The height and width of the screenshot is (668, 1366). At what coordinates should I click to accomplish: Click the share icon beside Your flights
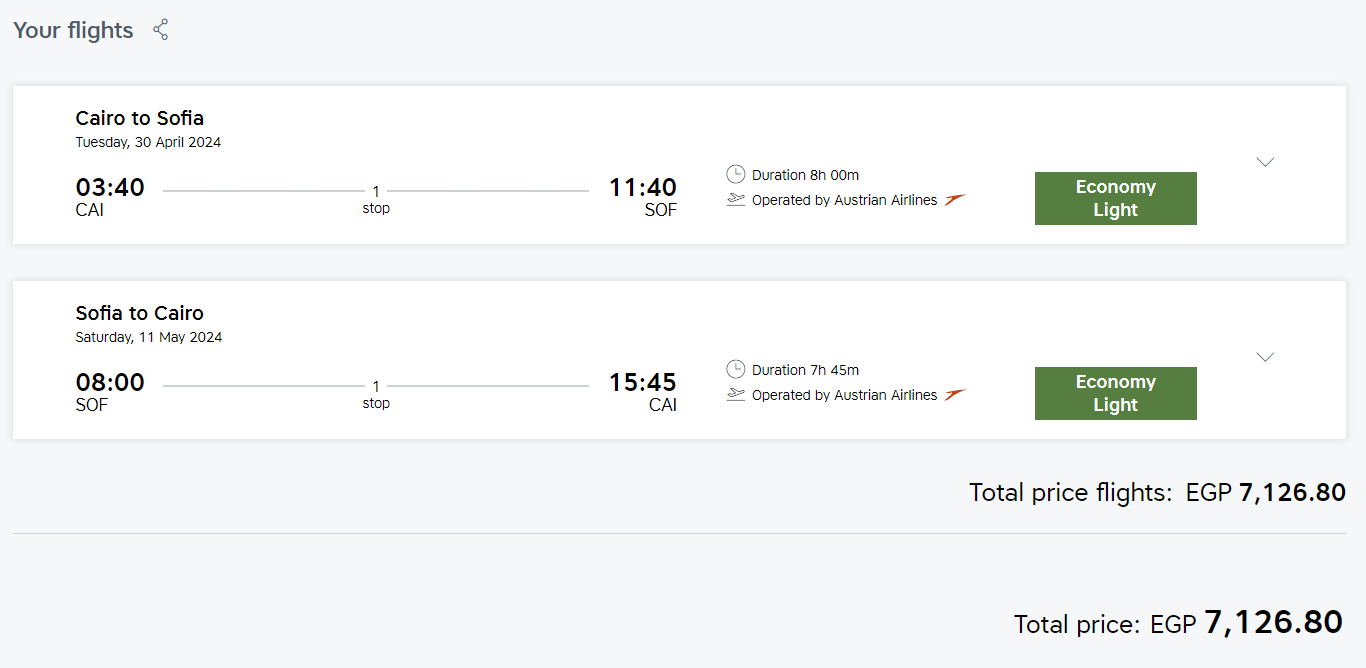tap(160, 30)
